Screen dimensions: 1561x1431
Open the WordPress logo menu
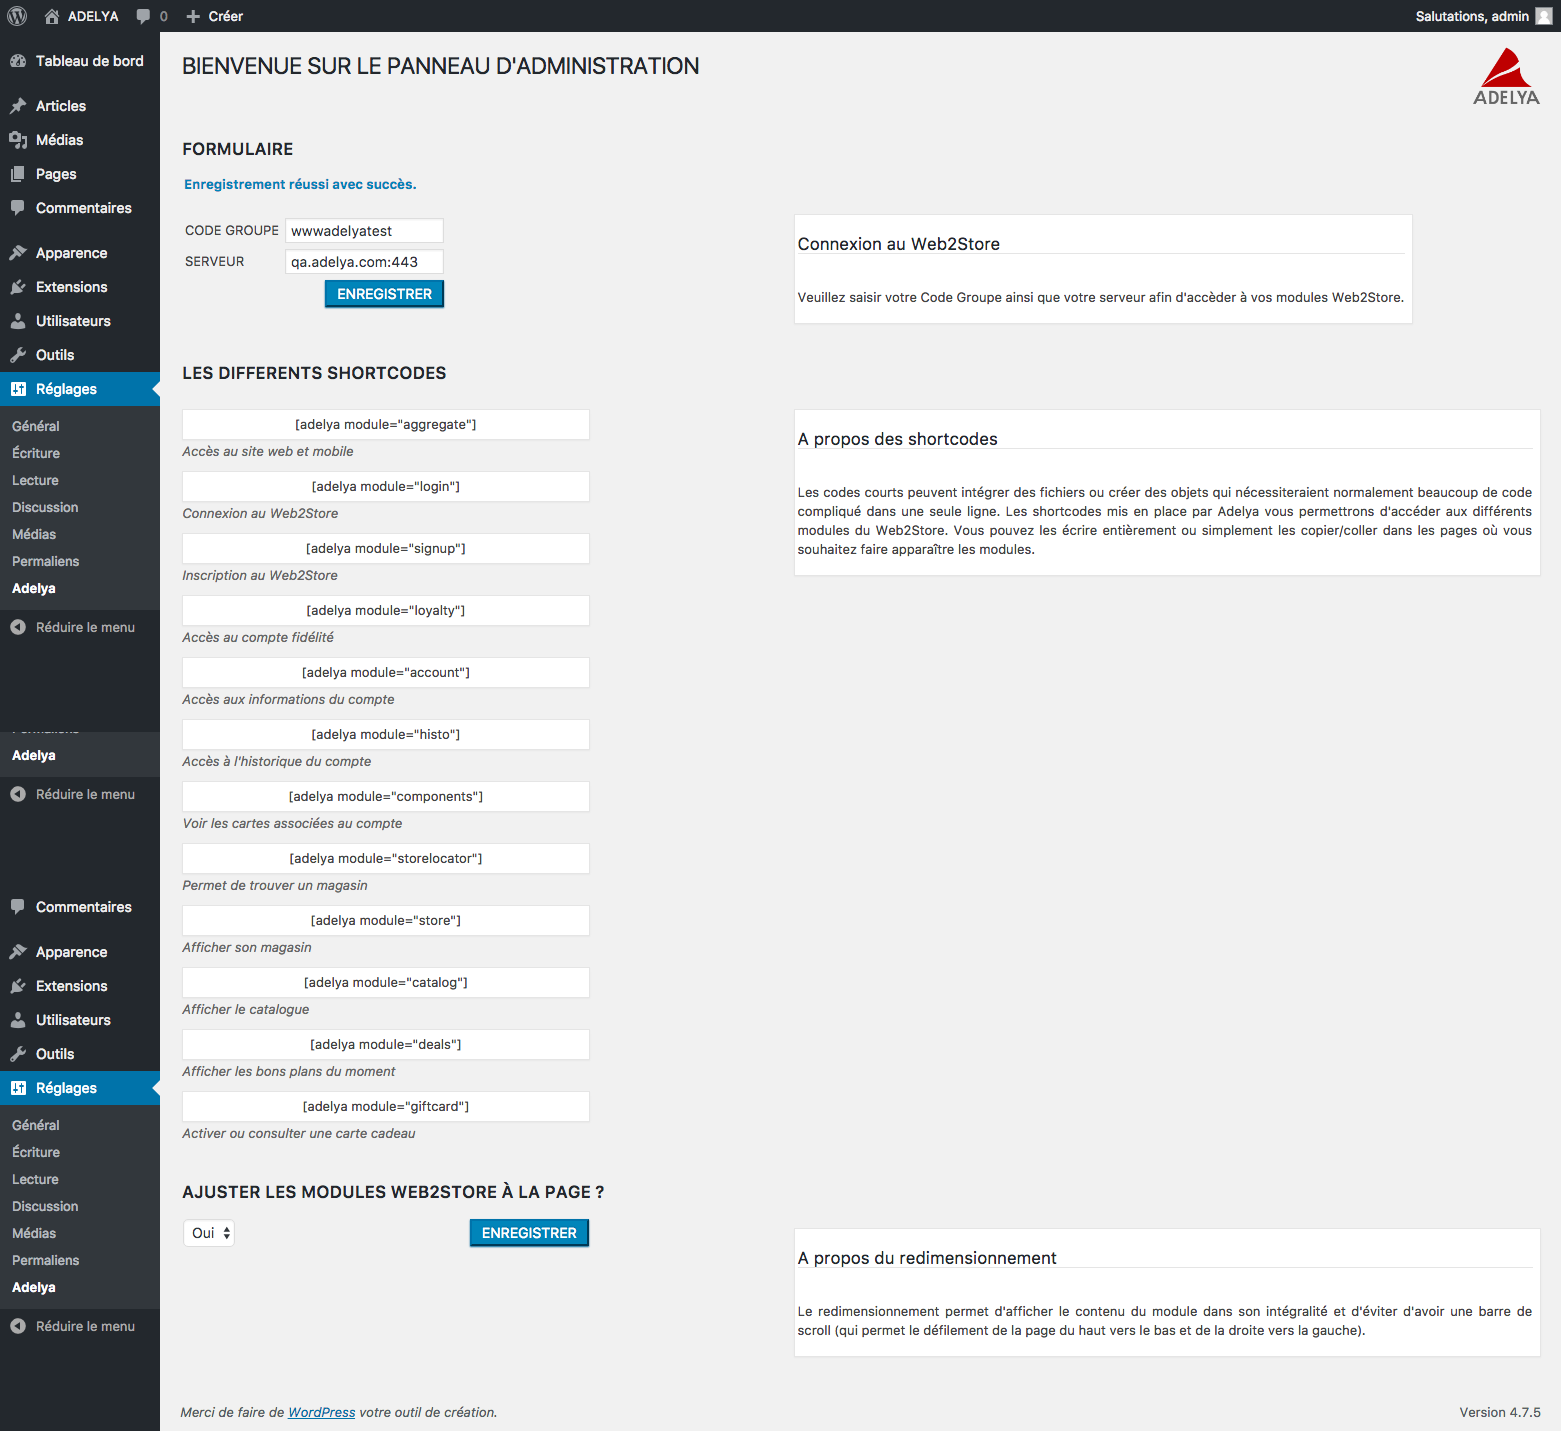tap(17, 16)
